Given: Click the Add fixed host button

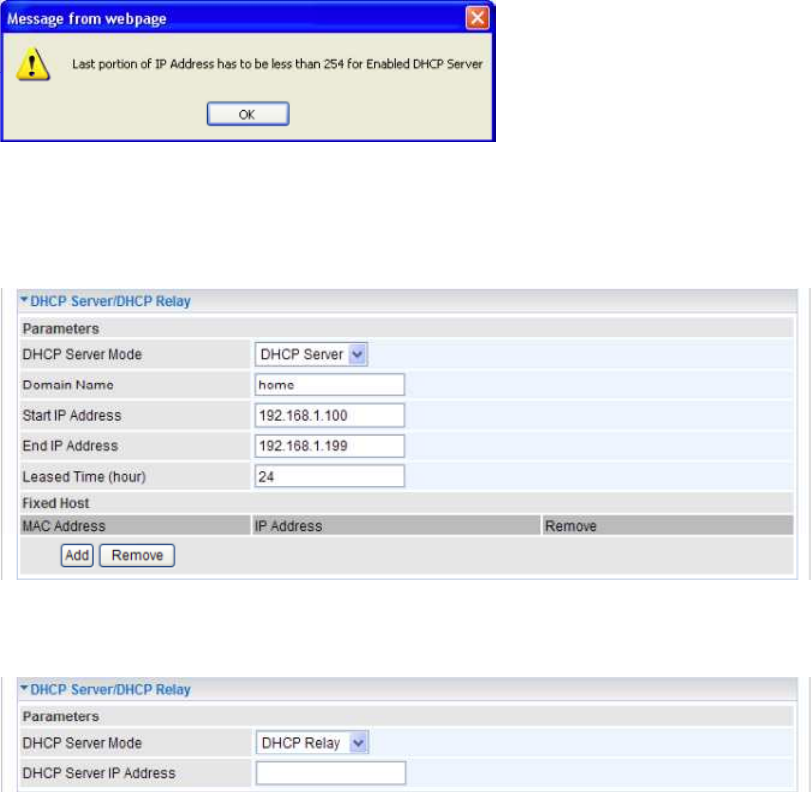Looking at the screenshot, I should (x=77, y=555).
